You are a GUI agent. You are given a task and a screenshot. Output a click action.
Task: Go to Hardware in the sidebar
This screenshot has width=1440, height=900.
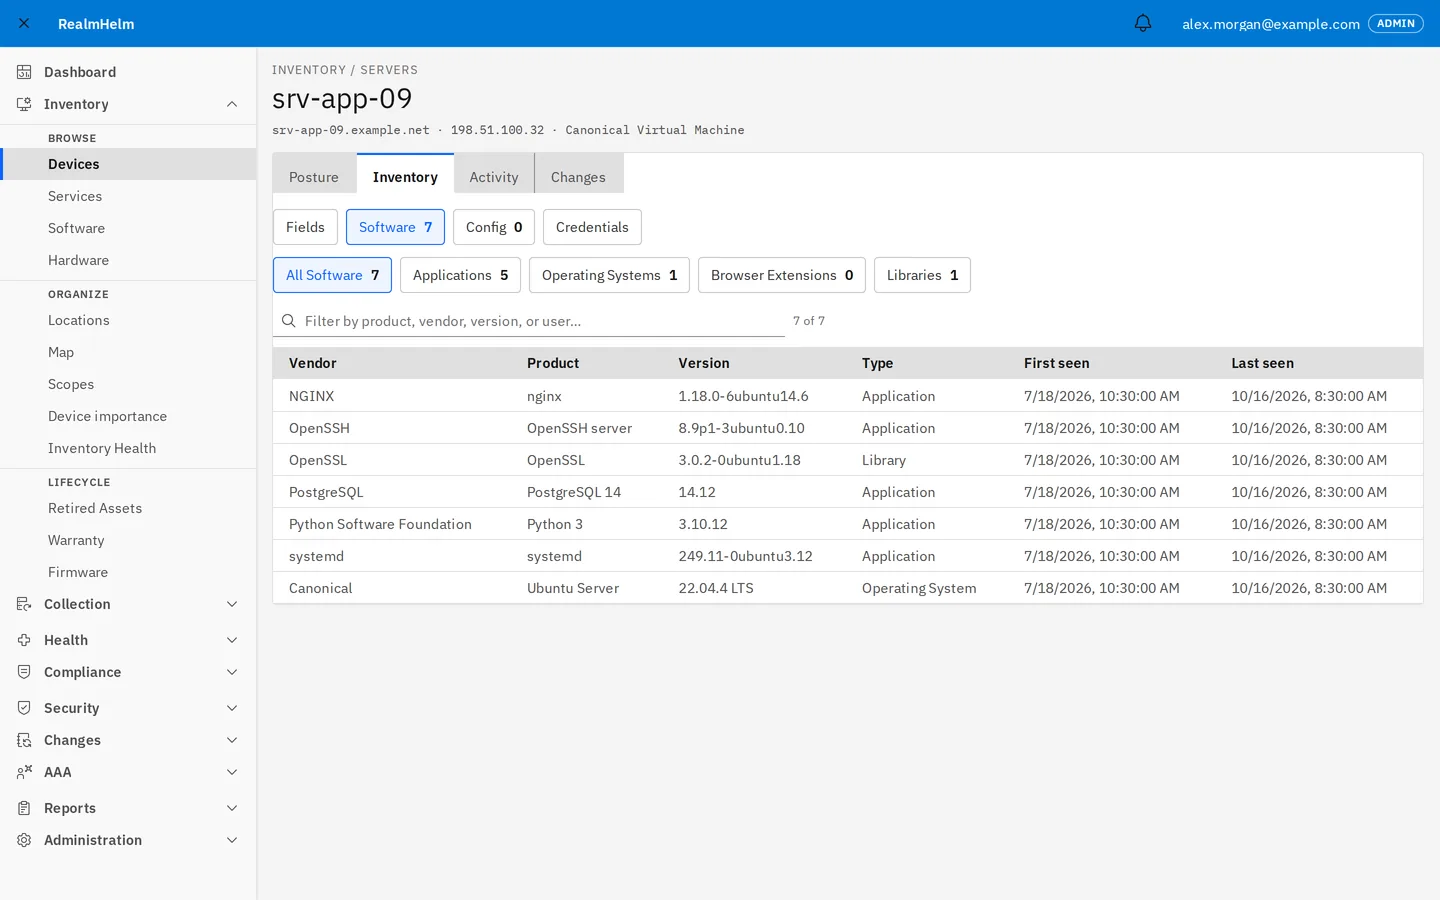click(128, 260)
